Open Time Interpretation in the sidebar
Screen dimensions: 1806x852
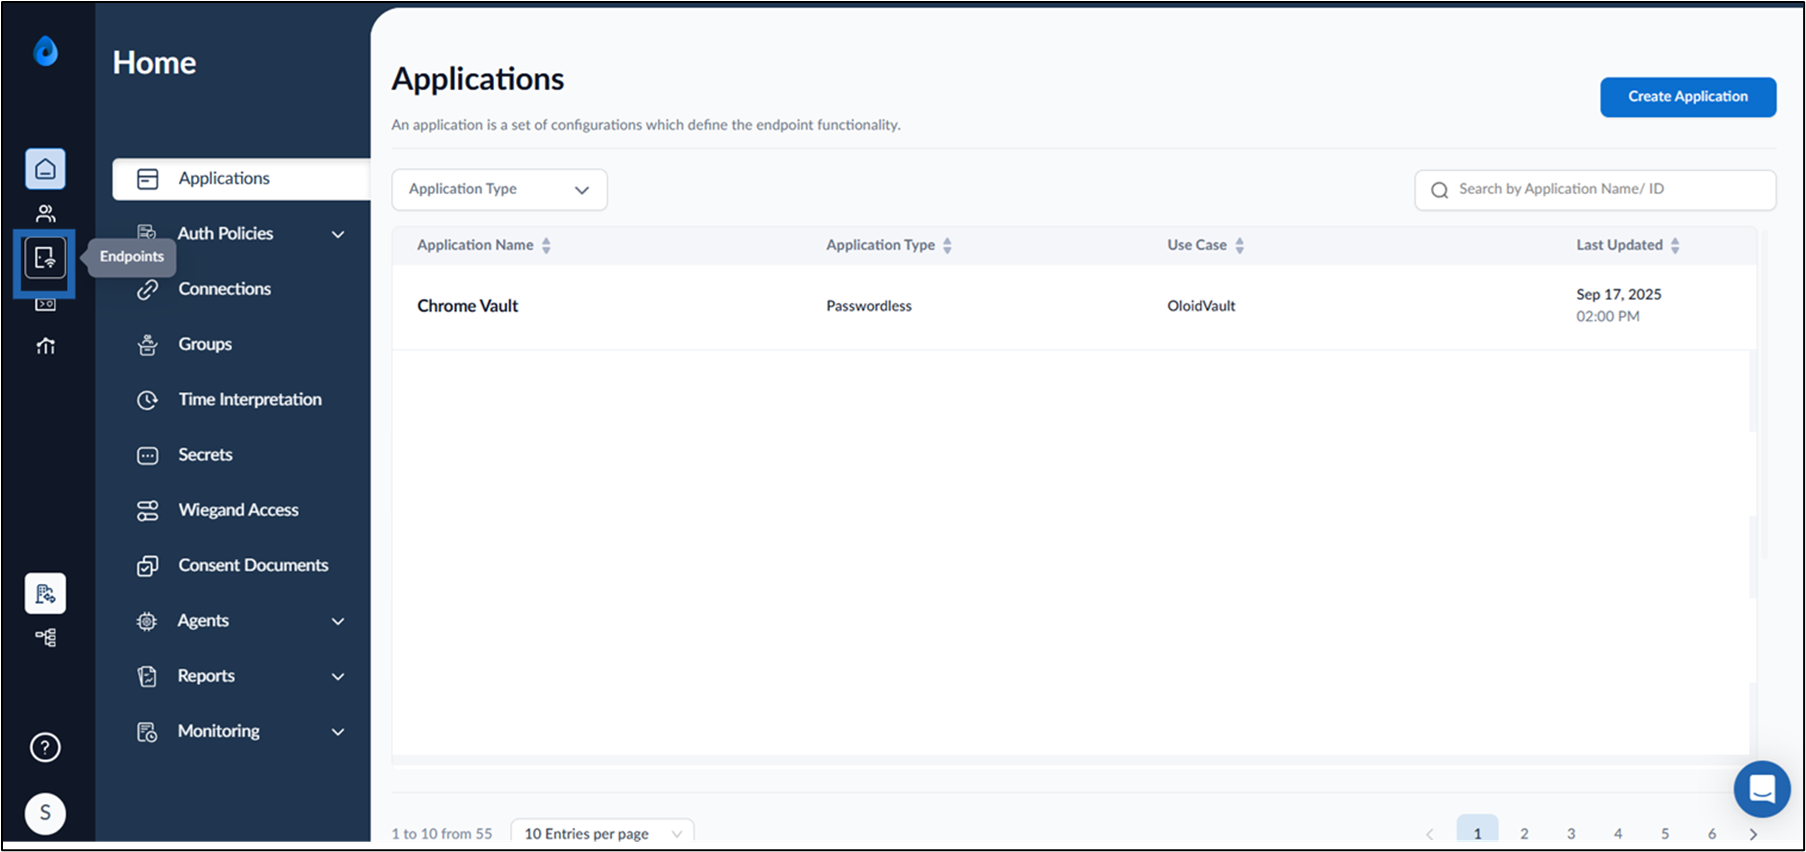250,399
